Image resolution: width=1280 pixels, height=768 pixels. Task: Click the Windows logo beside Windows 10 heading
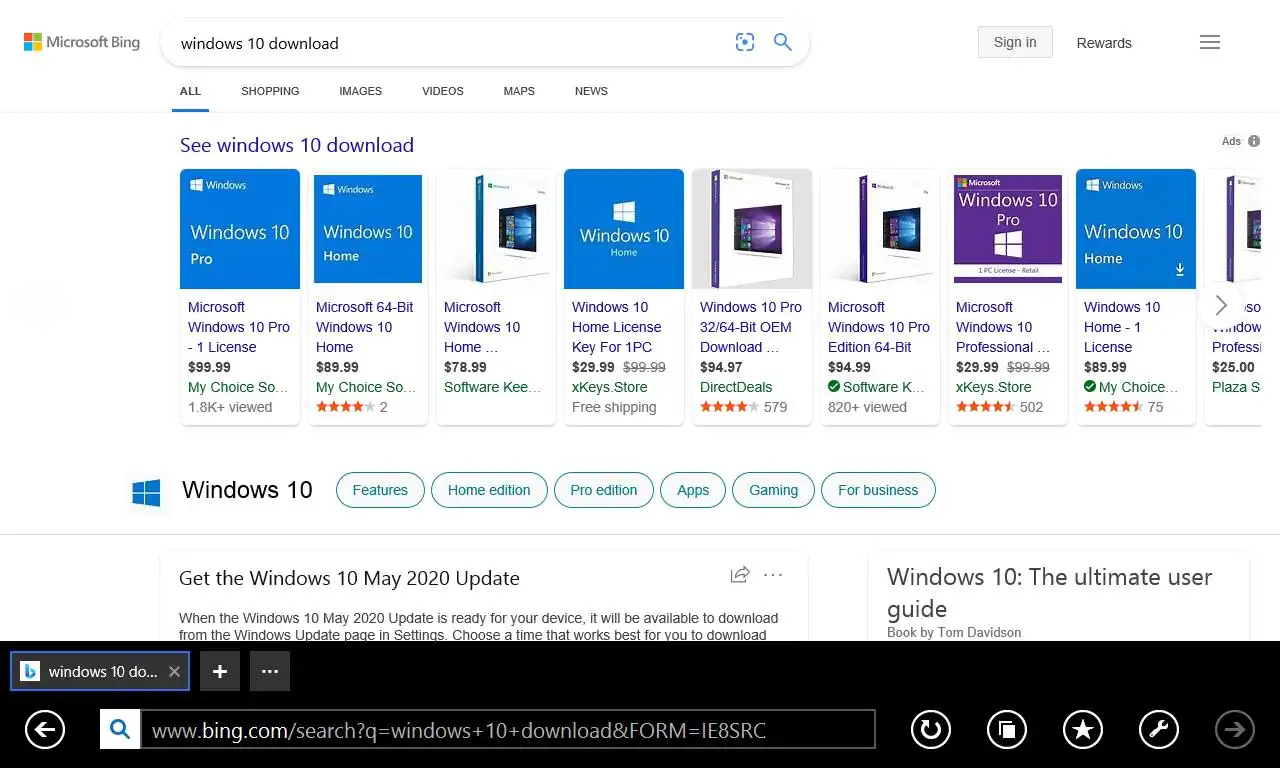tap(146, 492)
